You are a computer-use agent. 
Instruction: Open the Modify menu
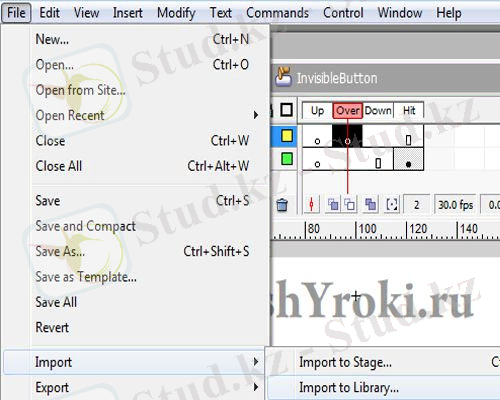(x=176, y=13)
